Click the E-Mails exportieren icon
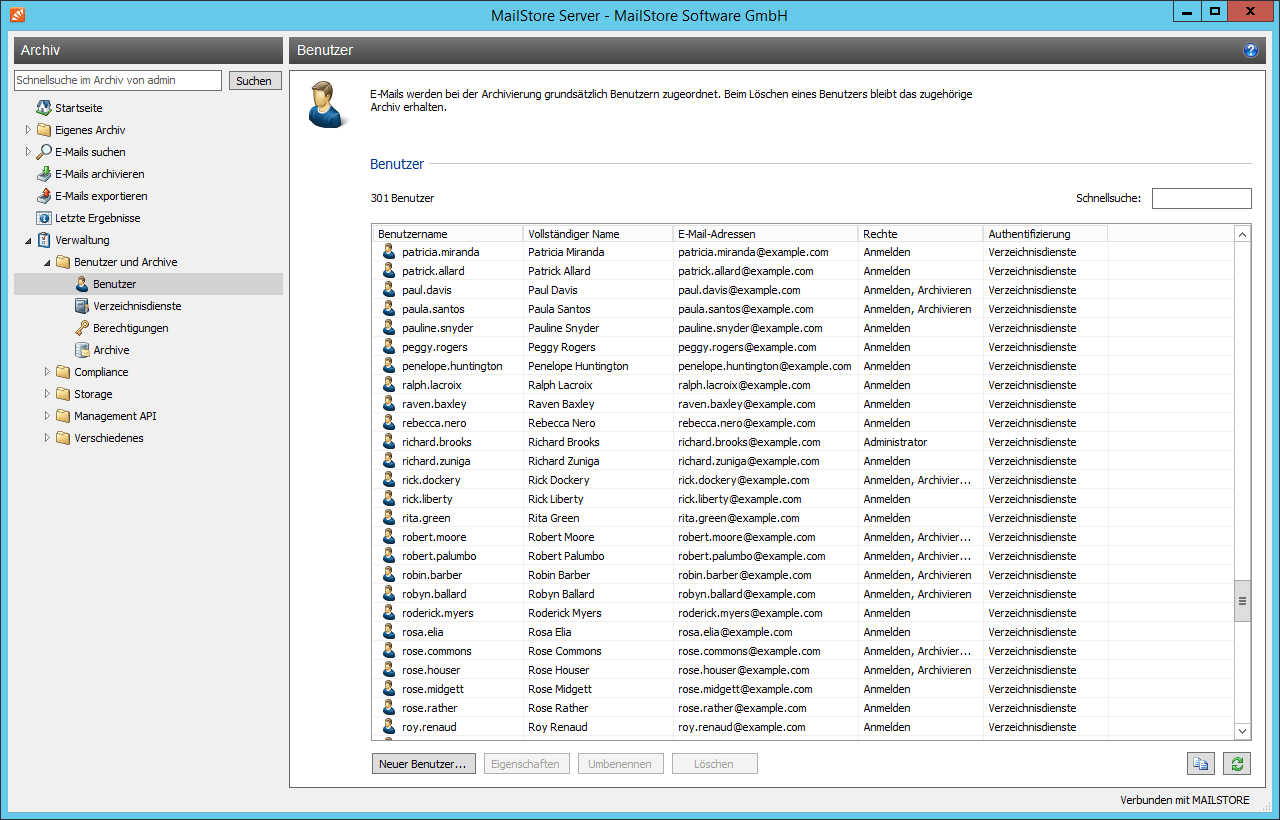The width and height of the screenshot is (1280, 820). (44, 196)
